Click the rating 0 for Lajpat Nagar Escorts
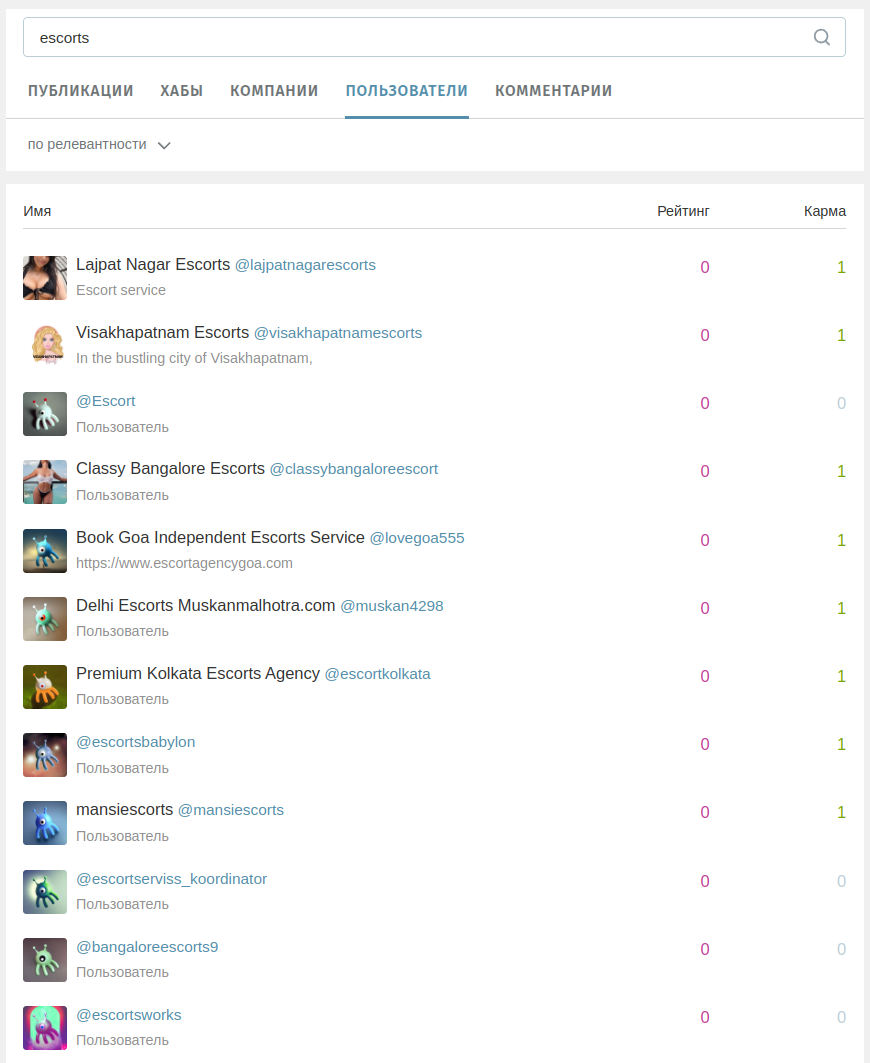870x1063 pixels. point(705,267)
